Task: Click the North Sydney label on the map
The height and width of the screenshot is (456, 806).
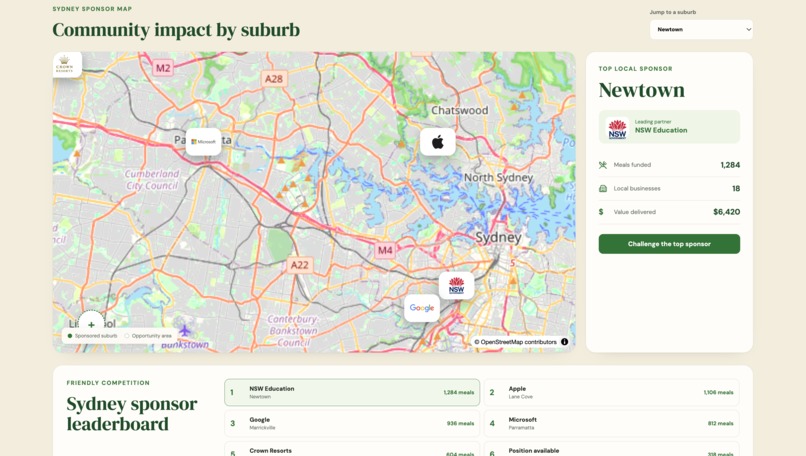Action: pyautogui.click(x=498, y=178)
